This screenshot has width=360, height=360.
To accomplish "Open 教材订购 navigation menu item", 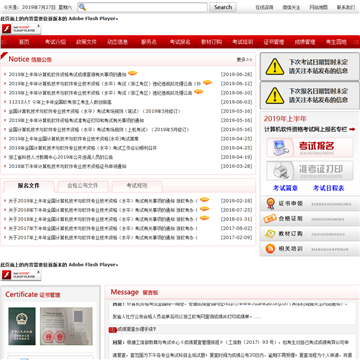I will 211,42.
